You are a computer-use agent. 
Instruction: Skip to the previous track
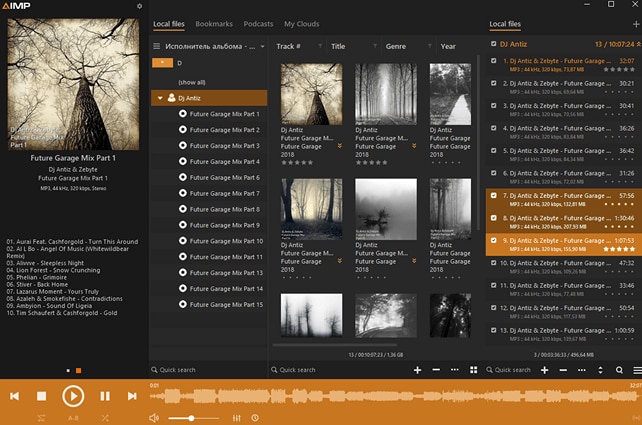coord(14,396)
